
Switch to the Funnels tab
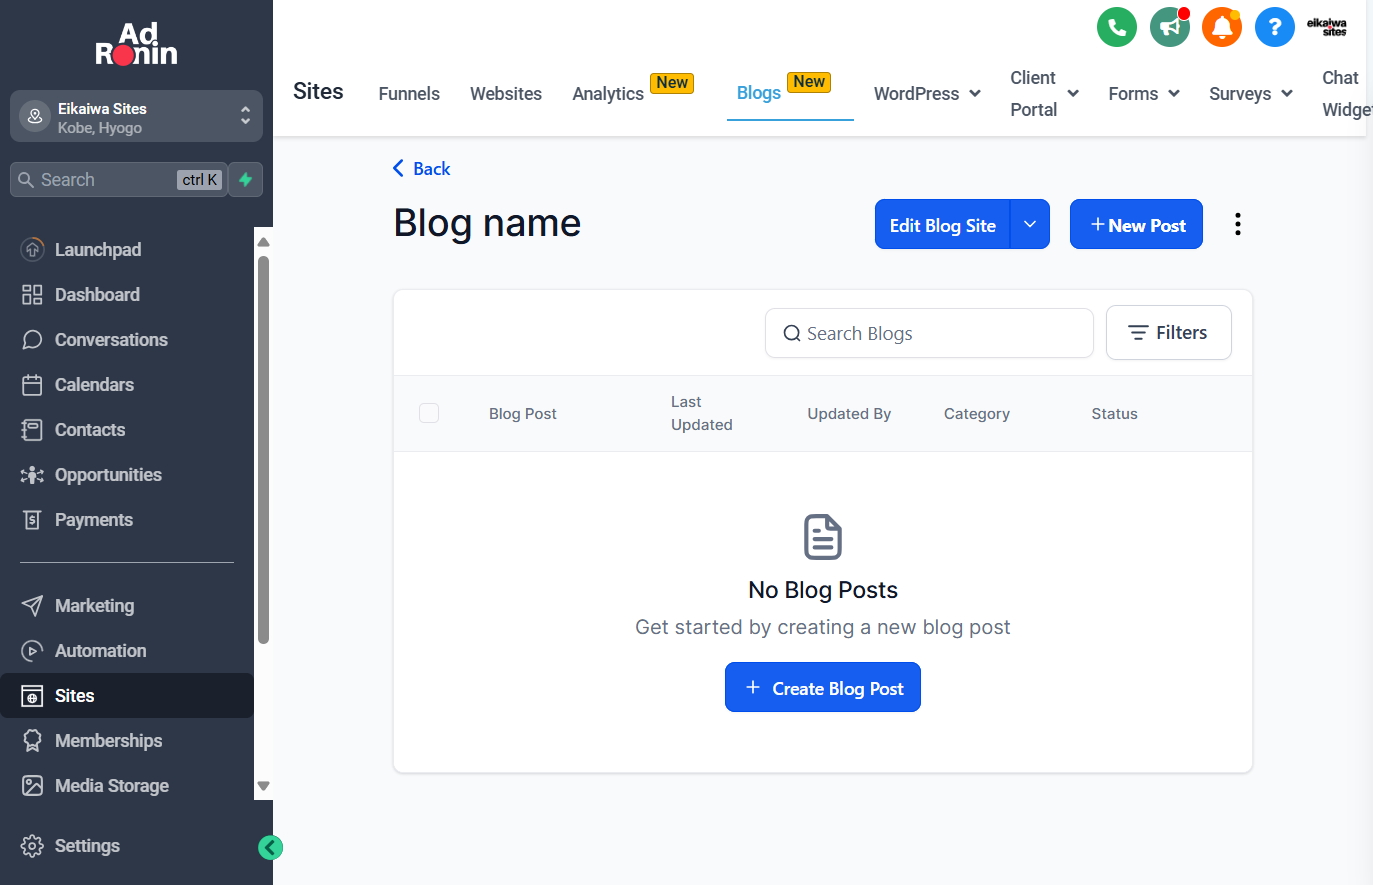coord(409,94)
